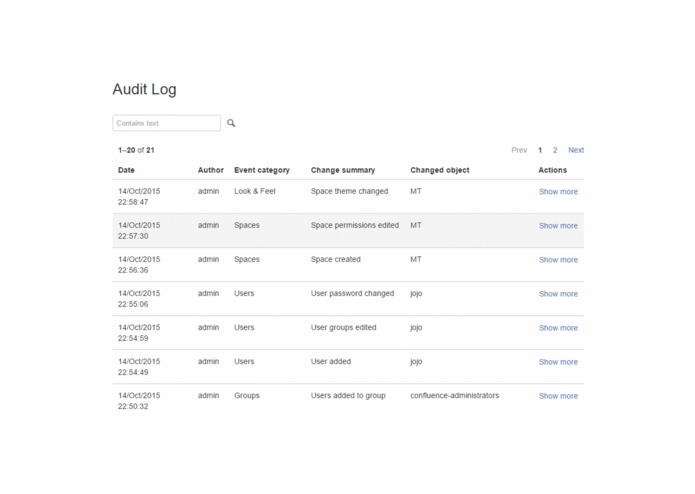Viewport: 695px width, 494px height.
Task: Select page 1 in pagination
Action: tap(540, 150)
